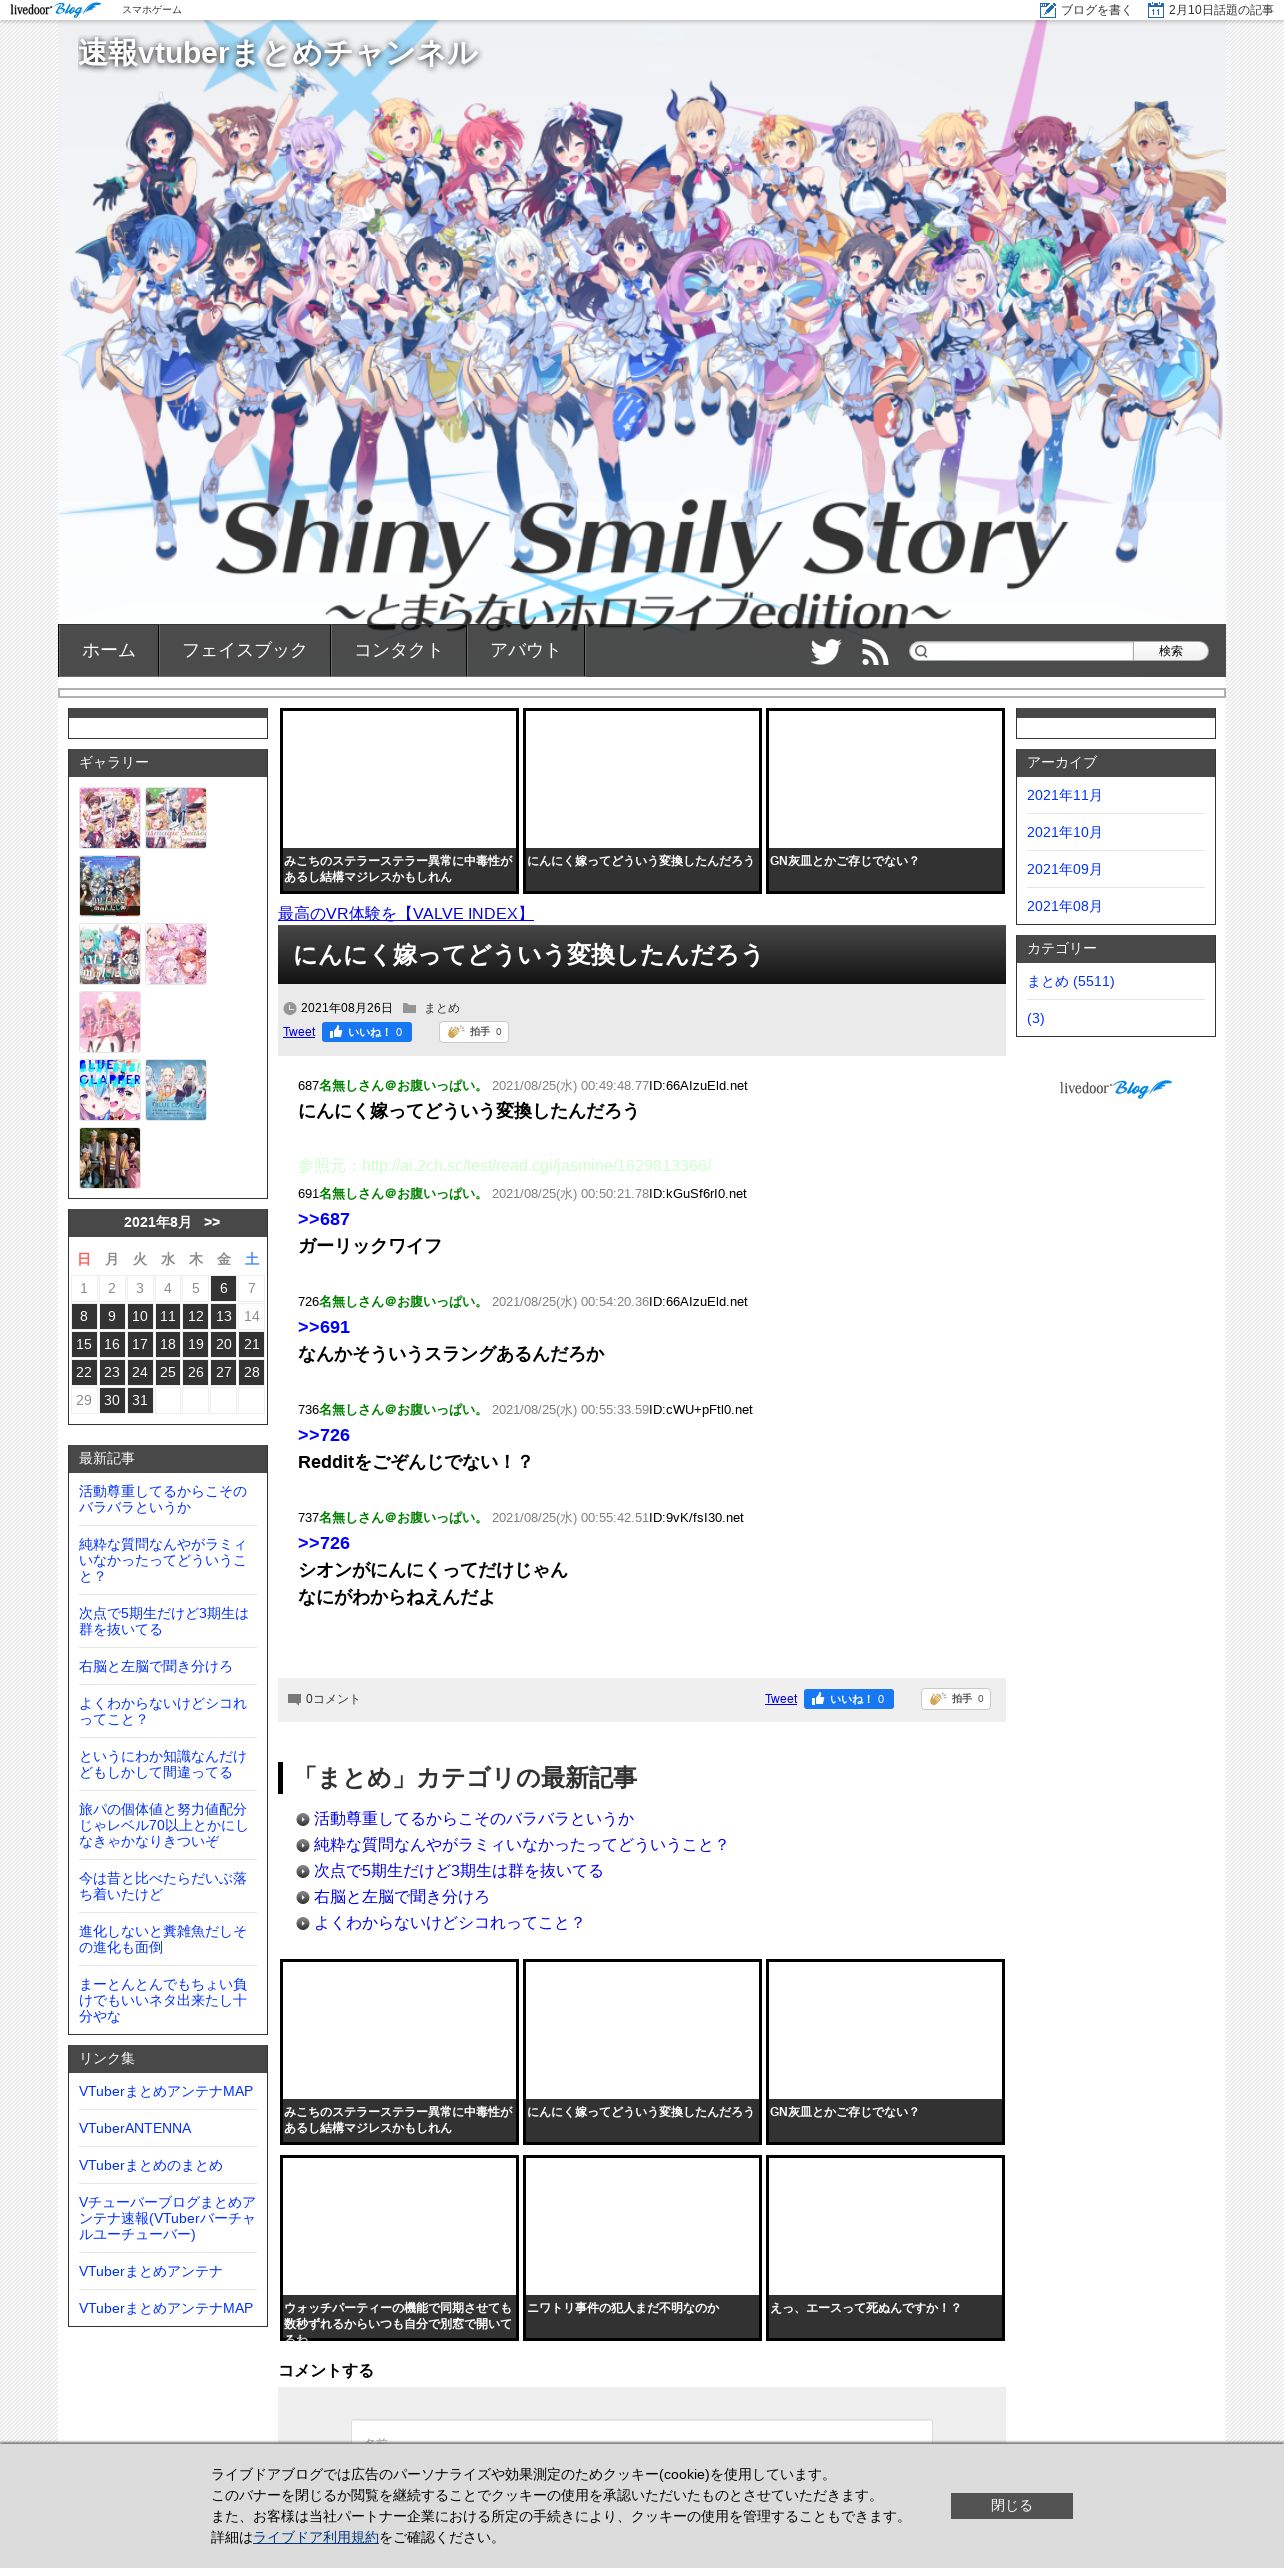The width and height of the screenshot is (1284, 2568).
Task: Open the VTuberまとめアンテナ link
Action: 151,2271
